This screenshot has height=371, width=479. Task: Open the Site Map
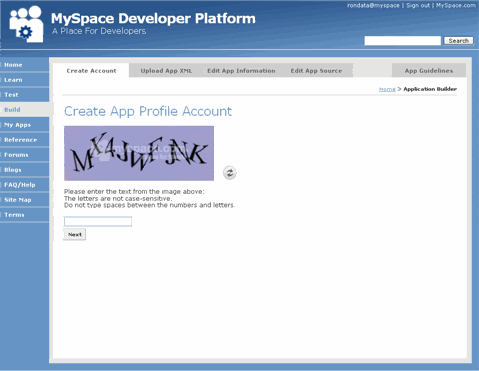pos(24,200)
